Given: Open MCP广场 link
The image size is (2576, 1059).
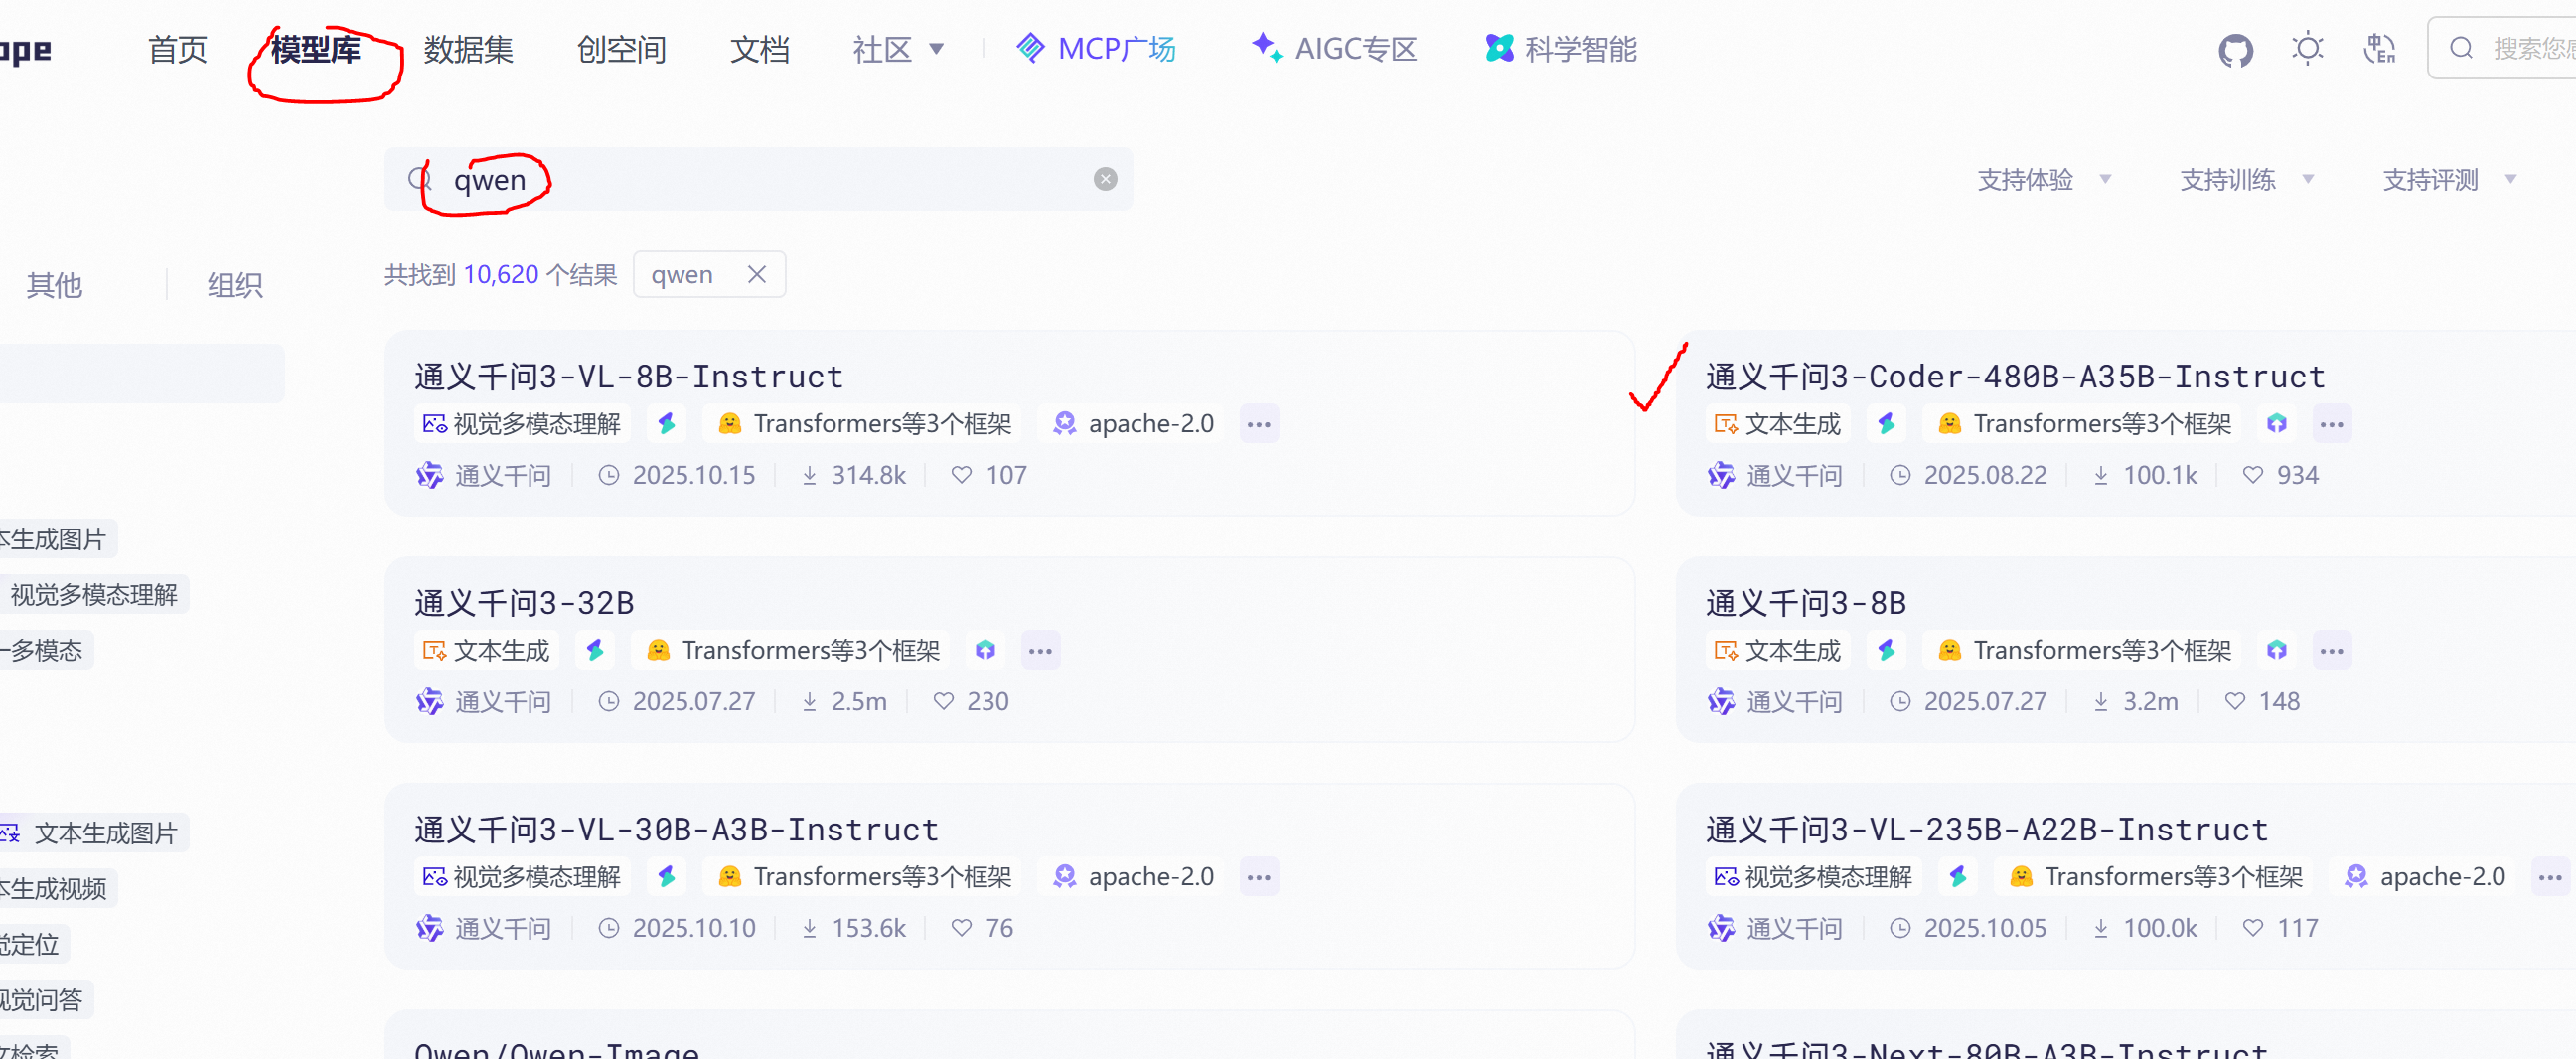Looking at the screenshot, I should pos(1096,49).
